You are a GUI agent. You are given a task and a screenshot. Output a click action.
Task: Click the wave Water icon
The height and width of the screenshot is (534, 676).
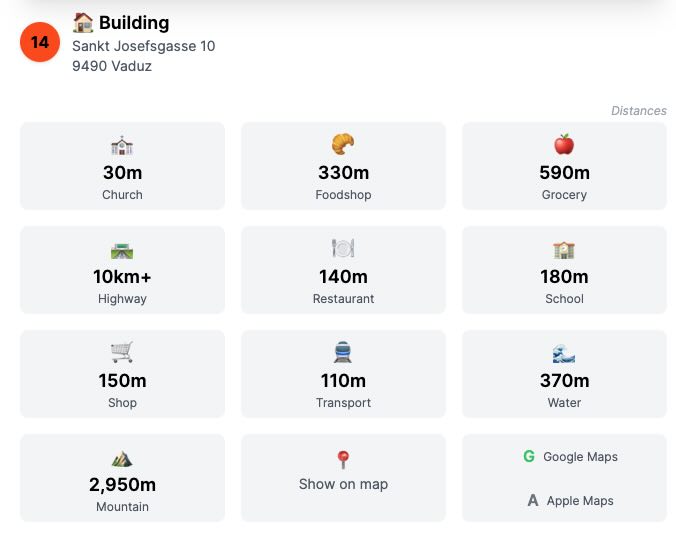point(564,353)
